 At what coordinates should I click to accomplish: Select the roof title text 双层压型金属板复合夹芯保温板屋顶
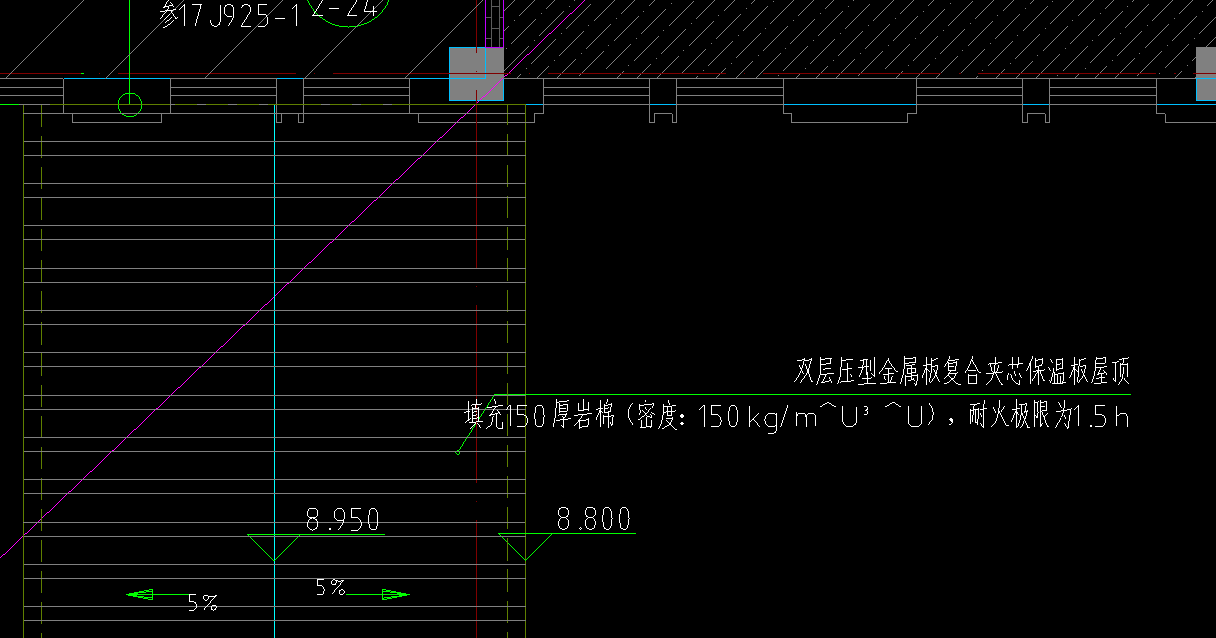click(x=961, y=373)
